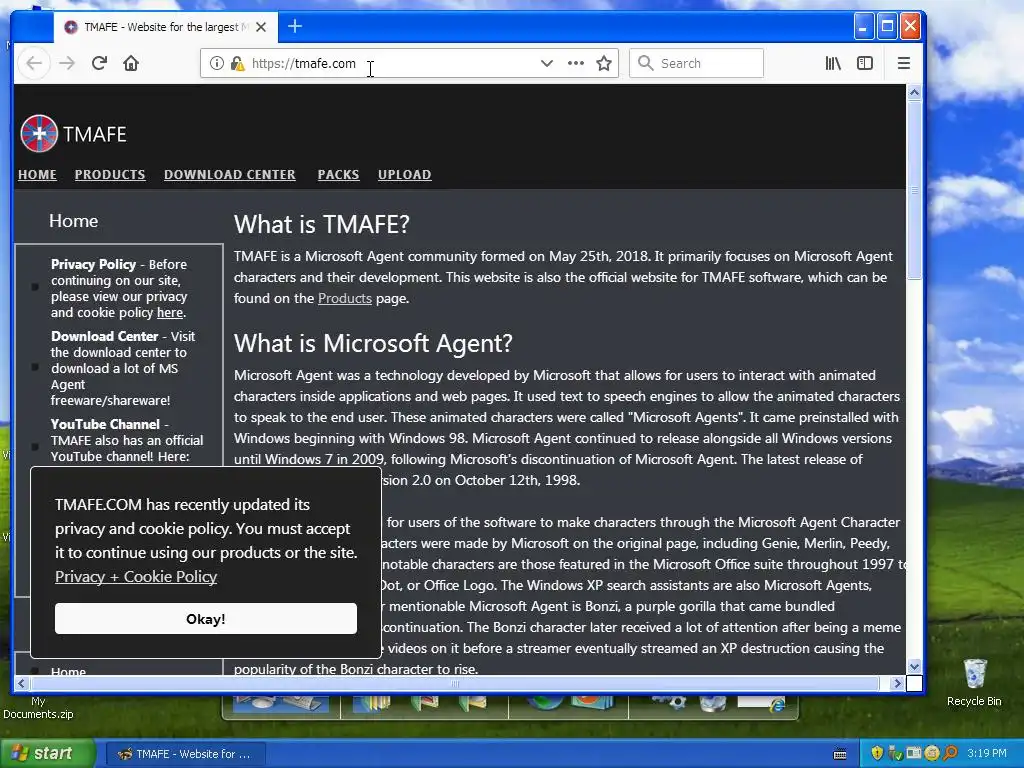Image resolution: width=1024 pixels, height=768 pixels.
Task: Close the TMAFE browser tab
Action: (x=261, y=27)
